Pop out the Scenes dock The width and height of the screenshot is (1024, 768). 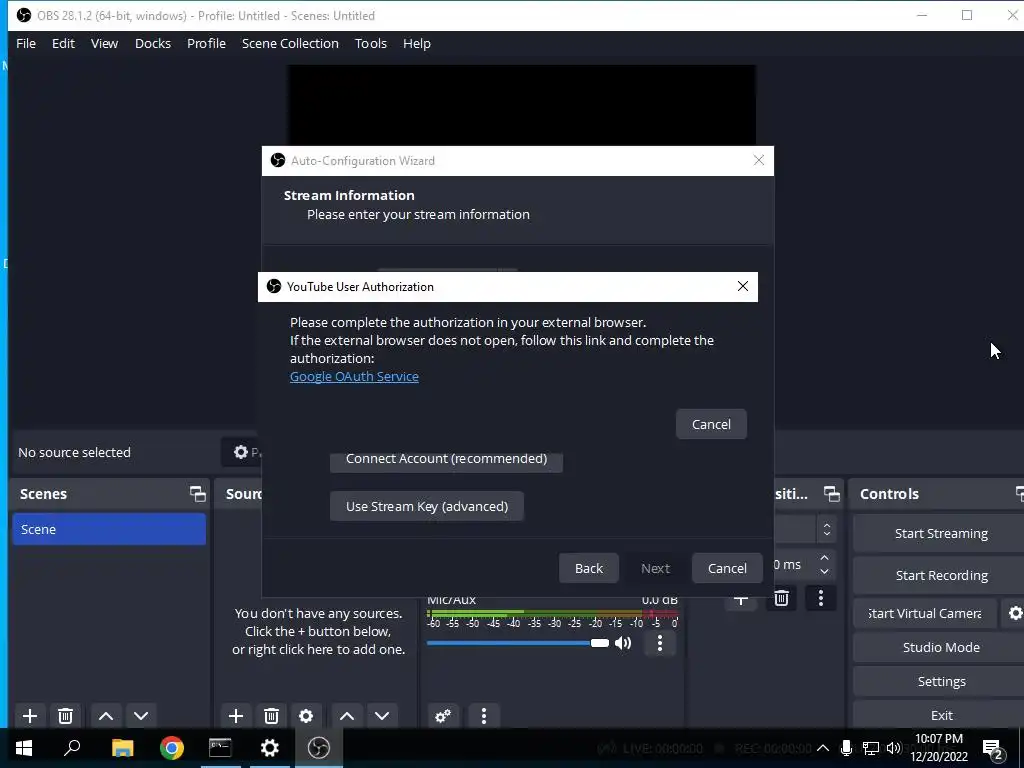coord(197,494)
